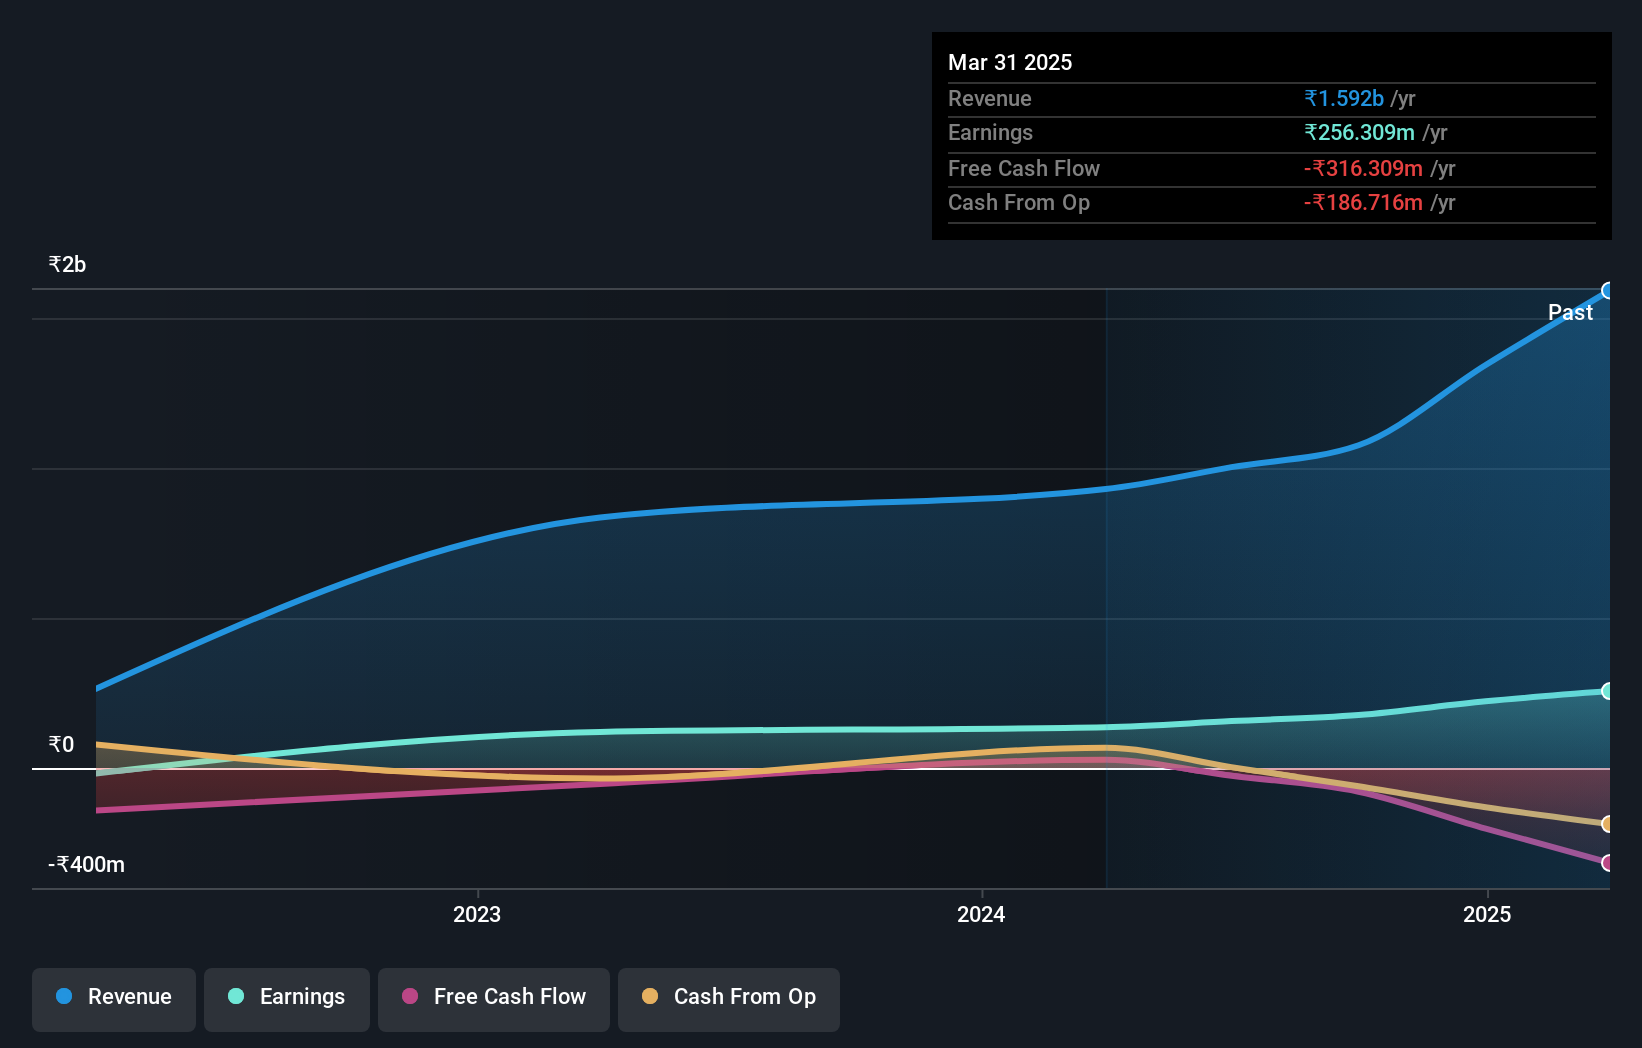Click the -₹186.716m cash from op value
The image size is (1642, 1048).
click(1363, 202)
